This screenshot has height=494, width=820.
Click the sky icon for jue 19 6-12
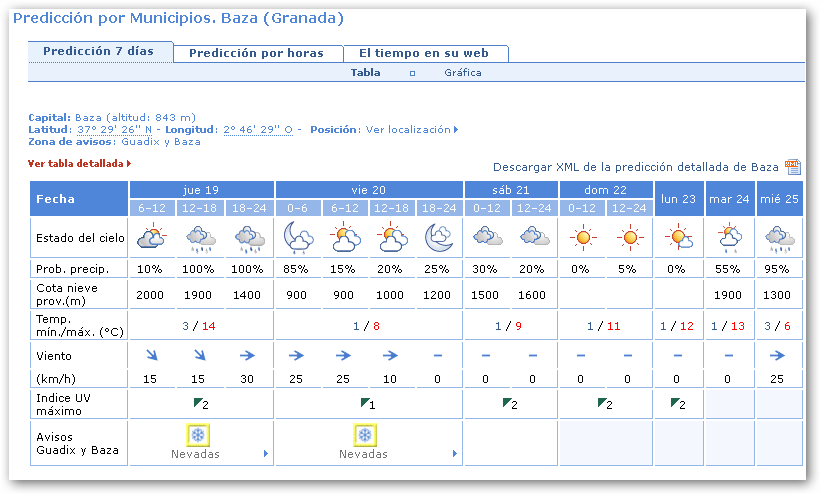(151, 238)
